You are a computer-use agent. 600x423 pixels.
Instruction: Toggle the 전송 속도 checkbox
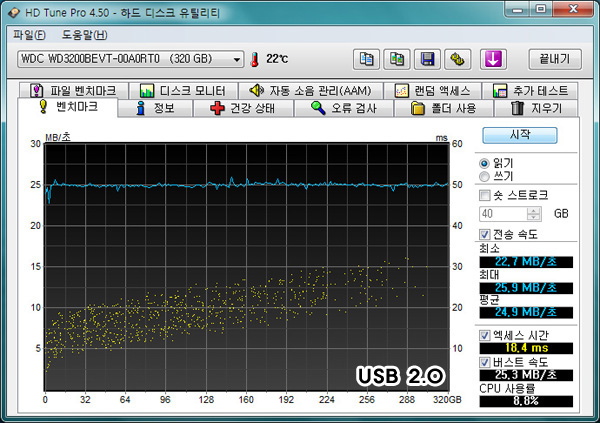coord(486,234)
